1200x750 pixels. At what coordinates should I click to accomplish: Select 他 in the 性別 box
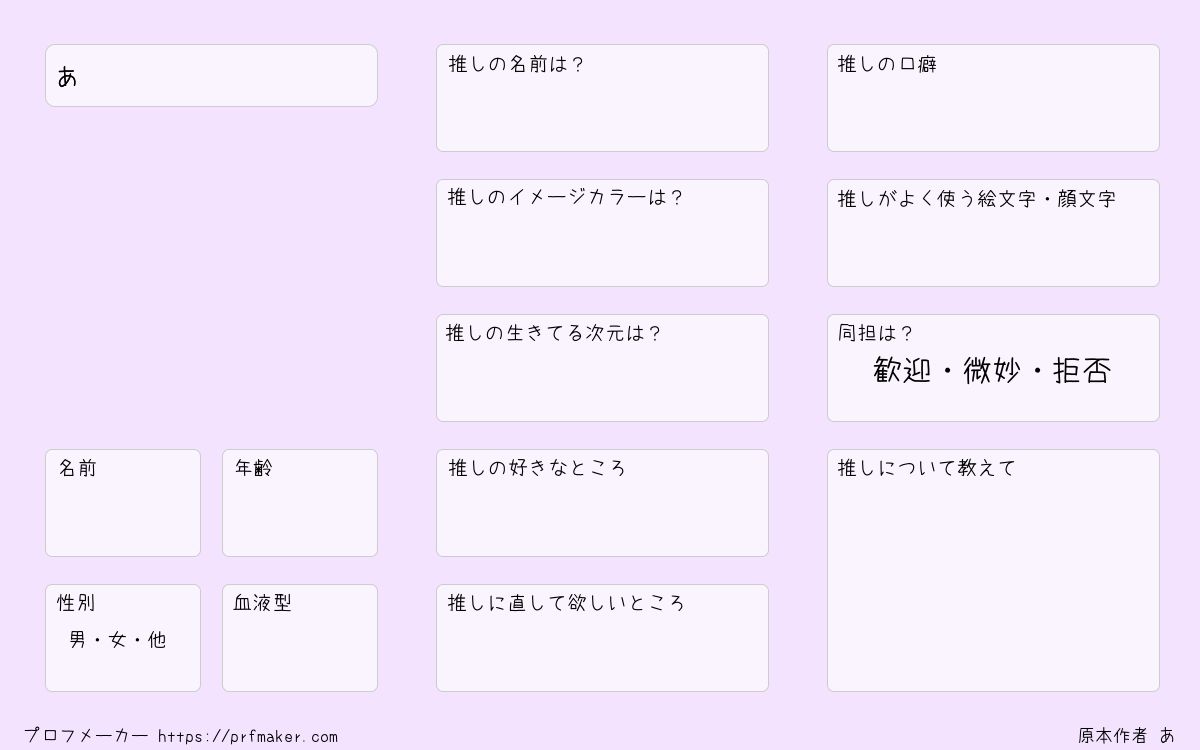[x=157, y=640]
